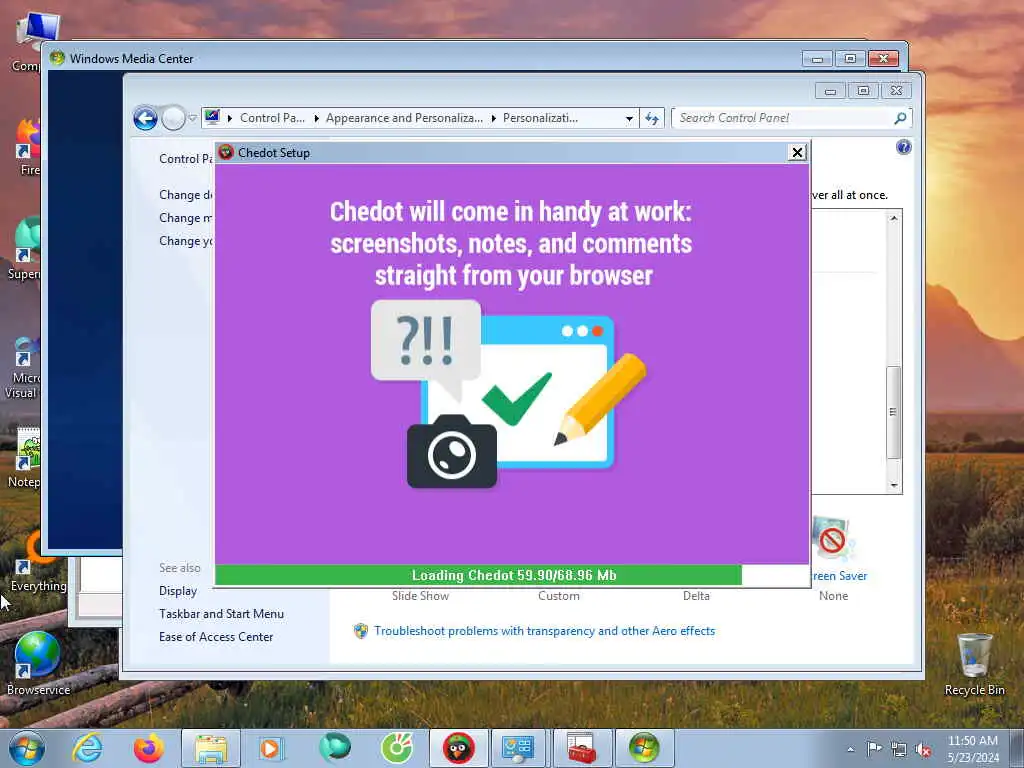Open the Recycle Bin desktop icon
Viewport: 1024px width, 768px height.
[x=974, y=665]
